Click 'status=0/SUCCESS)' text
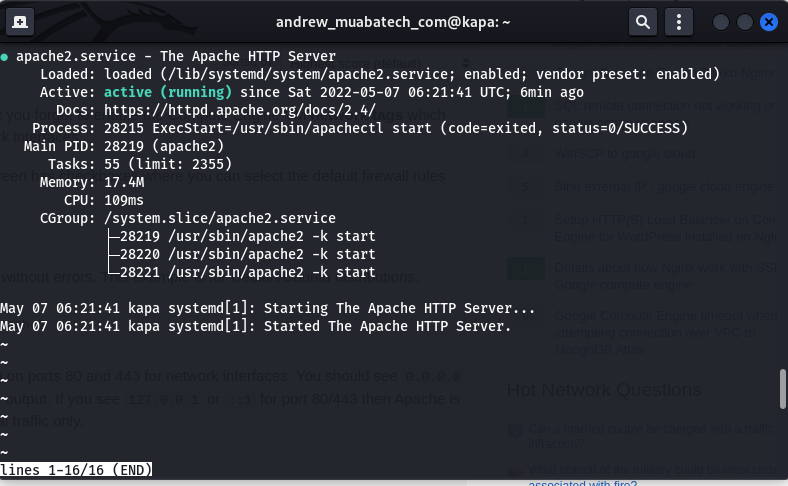Image resolution: width=788 pixels, height=486 pixels. pos(620,129)
